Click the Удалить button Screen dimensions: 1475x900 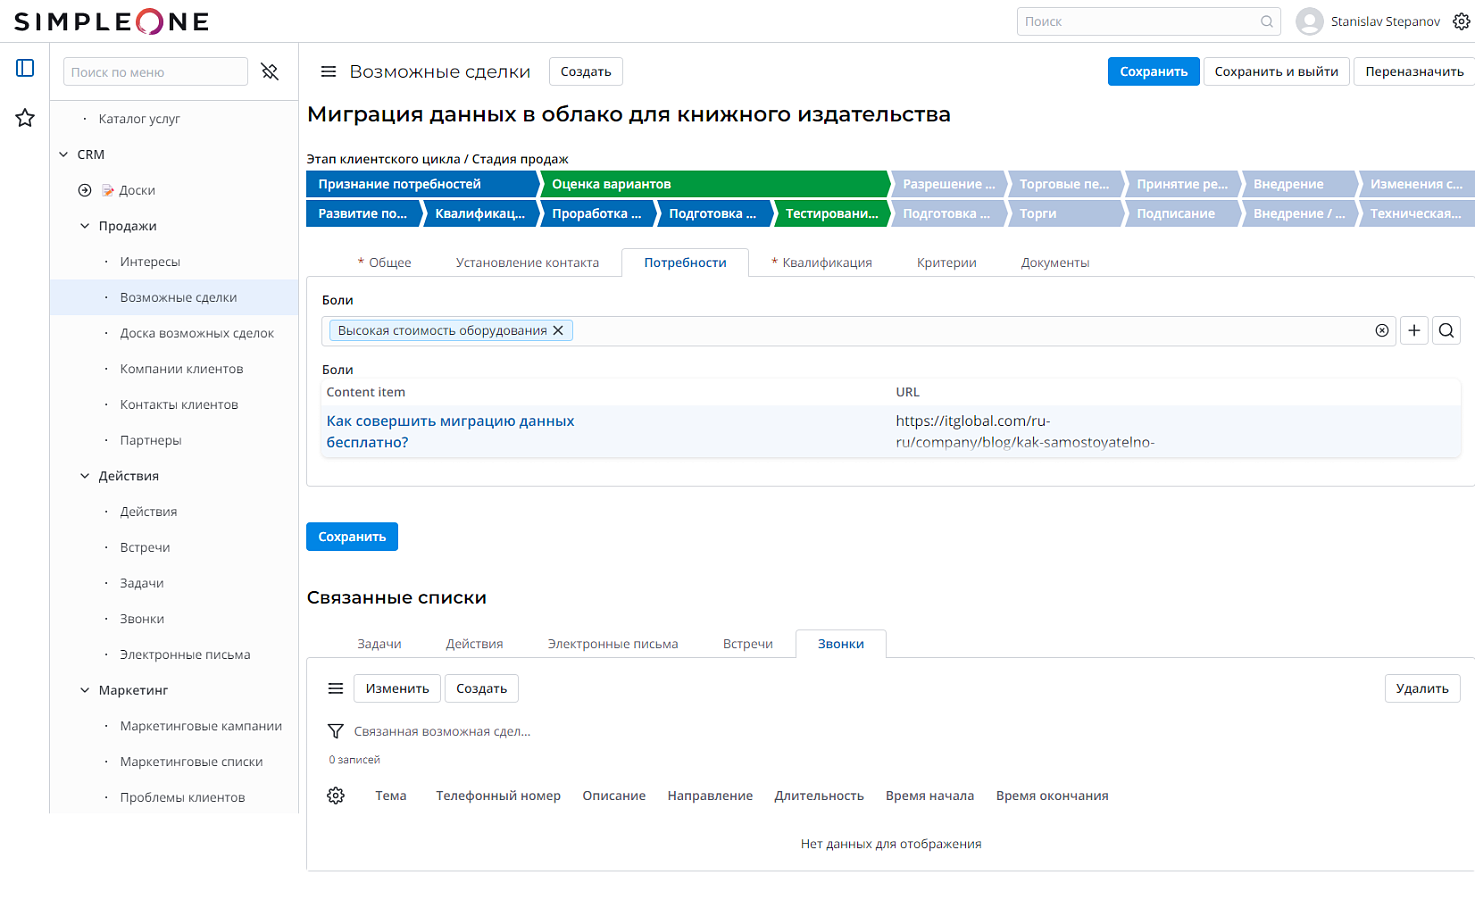[1422, 688]
